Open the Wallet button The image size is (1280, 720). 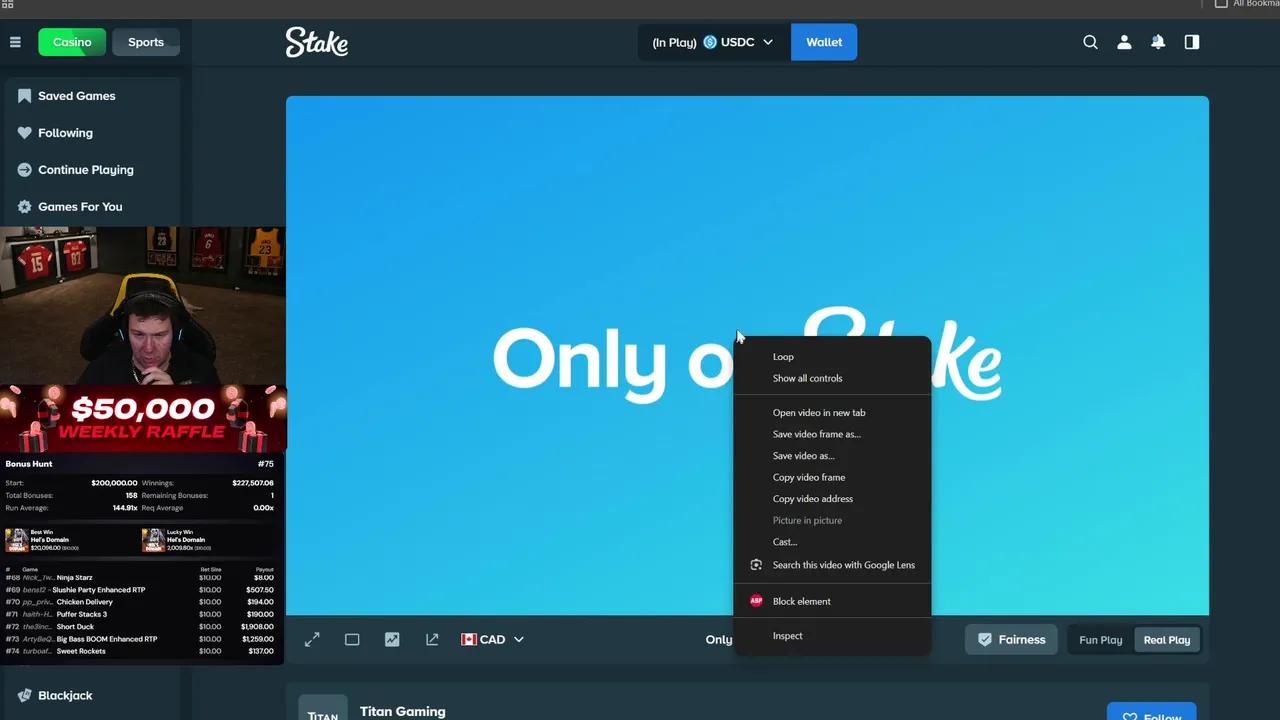pos(824,42)
